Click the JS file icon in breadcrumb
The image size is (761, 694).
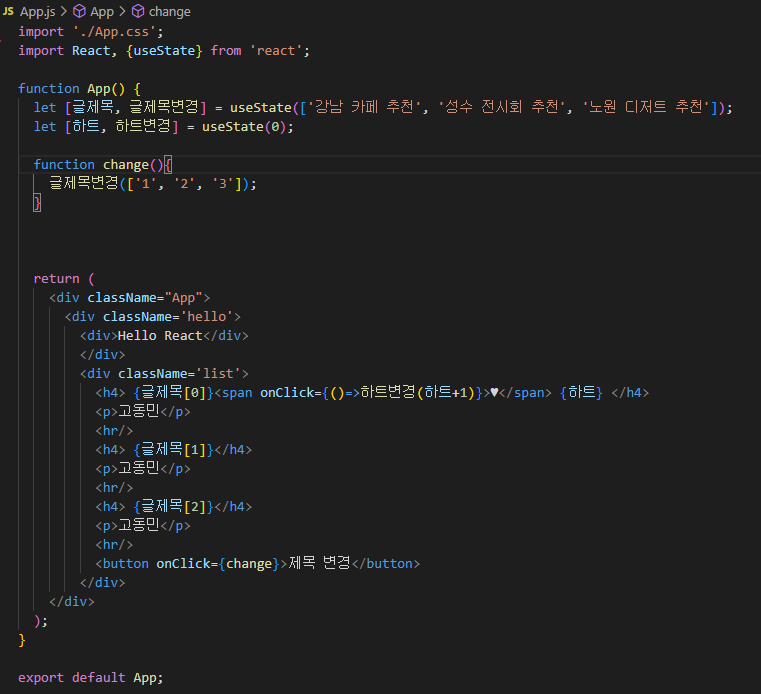tap(8, 11)
